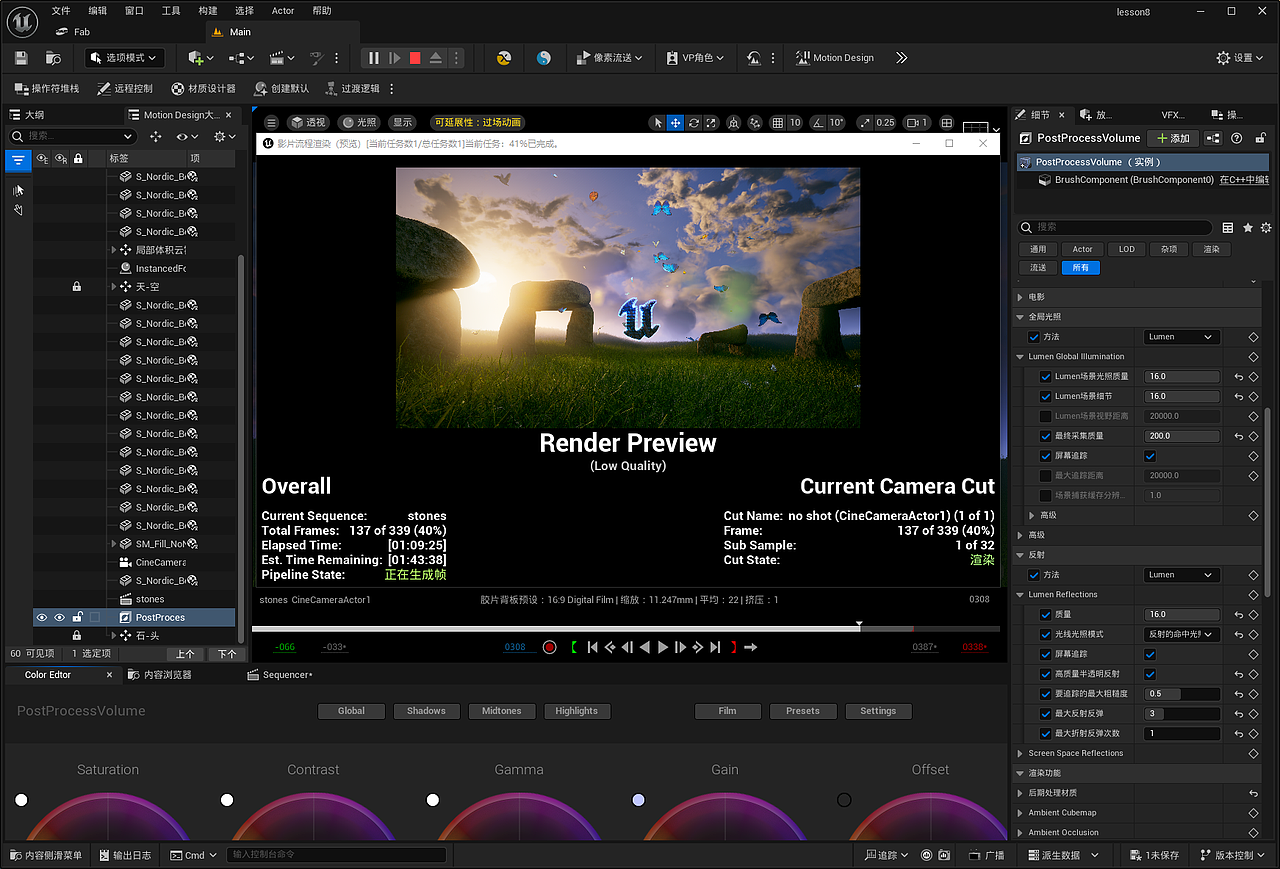Toggle the 最终采集质量 override checkbox
Viewport: 1280px width, 869px height.
(1046, 436)
